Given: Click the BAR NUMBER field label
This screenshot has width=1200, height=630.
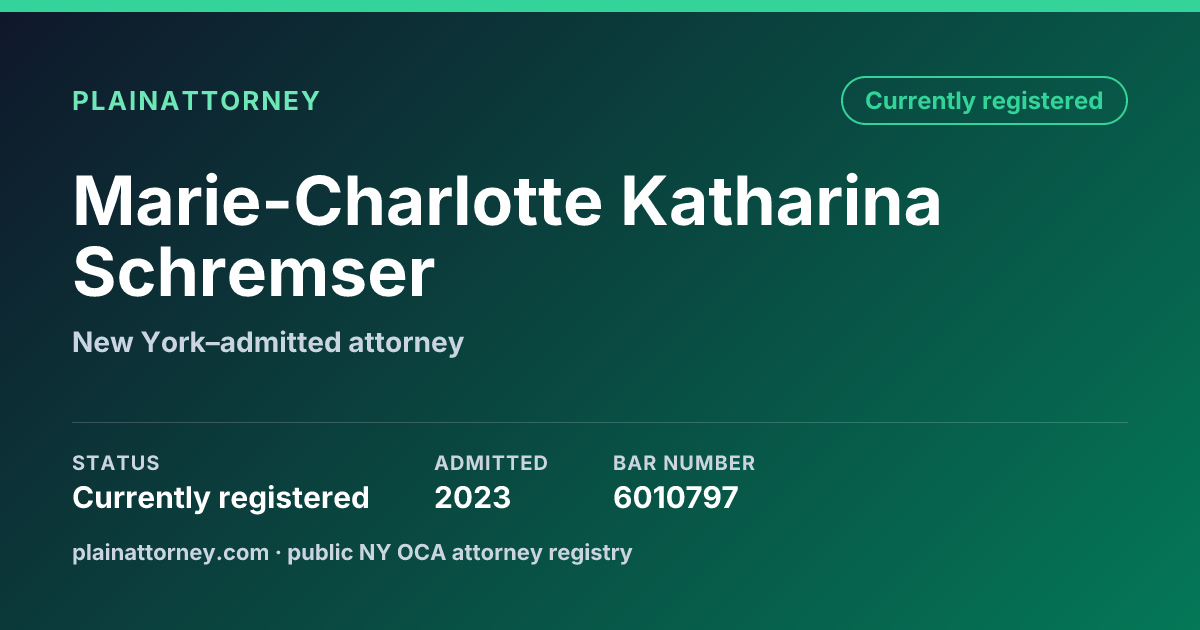Looking at the screenshot, I should point(684,463).
